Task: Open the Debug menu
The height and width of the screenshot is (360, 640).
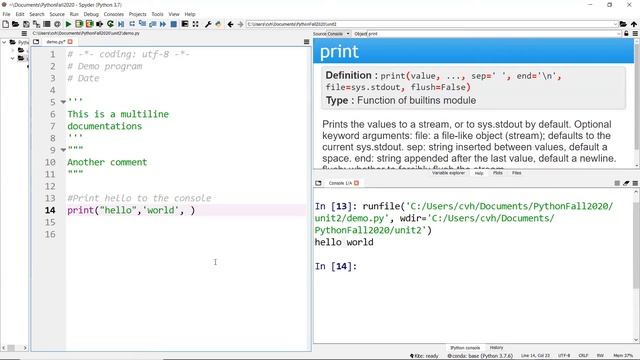Action: coord(91,14)
